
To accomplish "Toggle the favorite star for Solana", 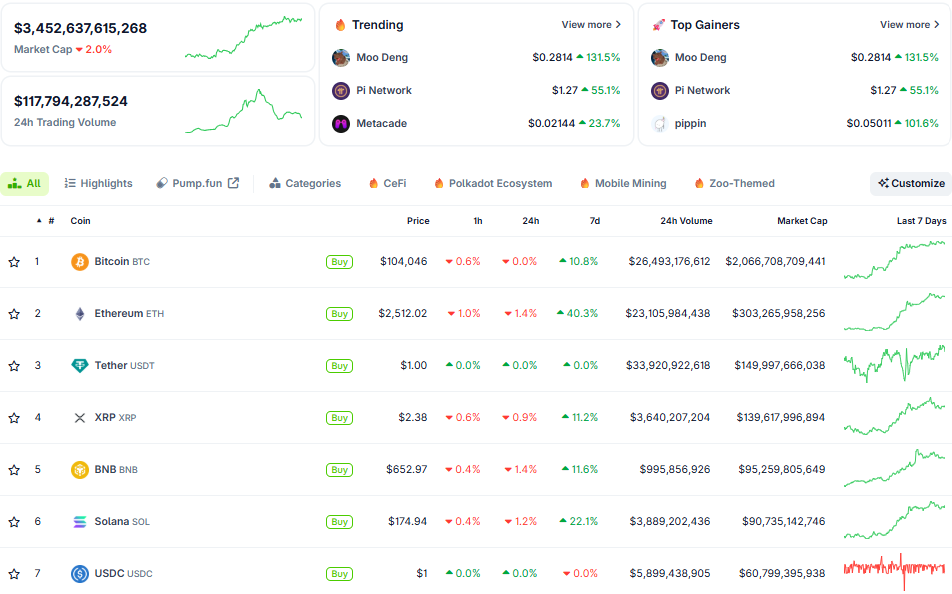I will [x=14, y=522].
